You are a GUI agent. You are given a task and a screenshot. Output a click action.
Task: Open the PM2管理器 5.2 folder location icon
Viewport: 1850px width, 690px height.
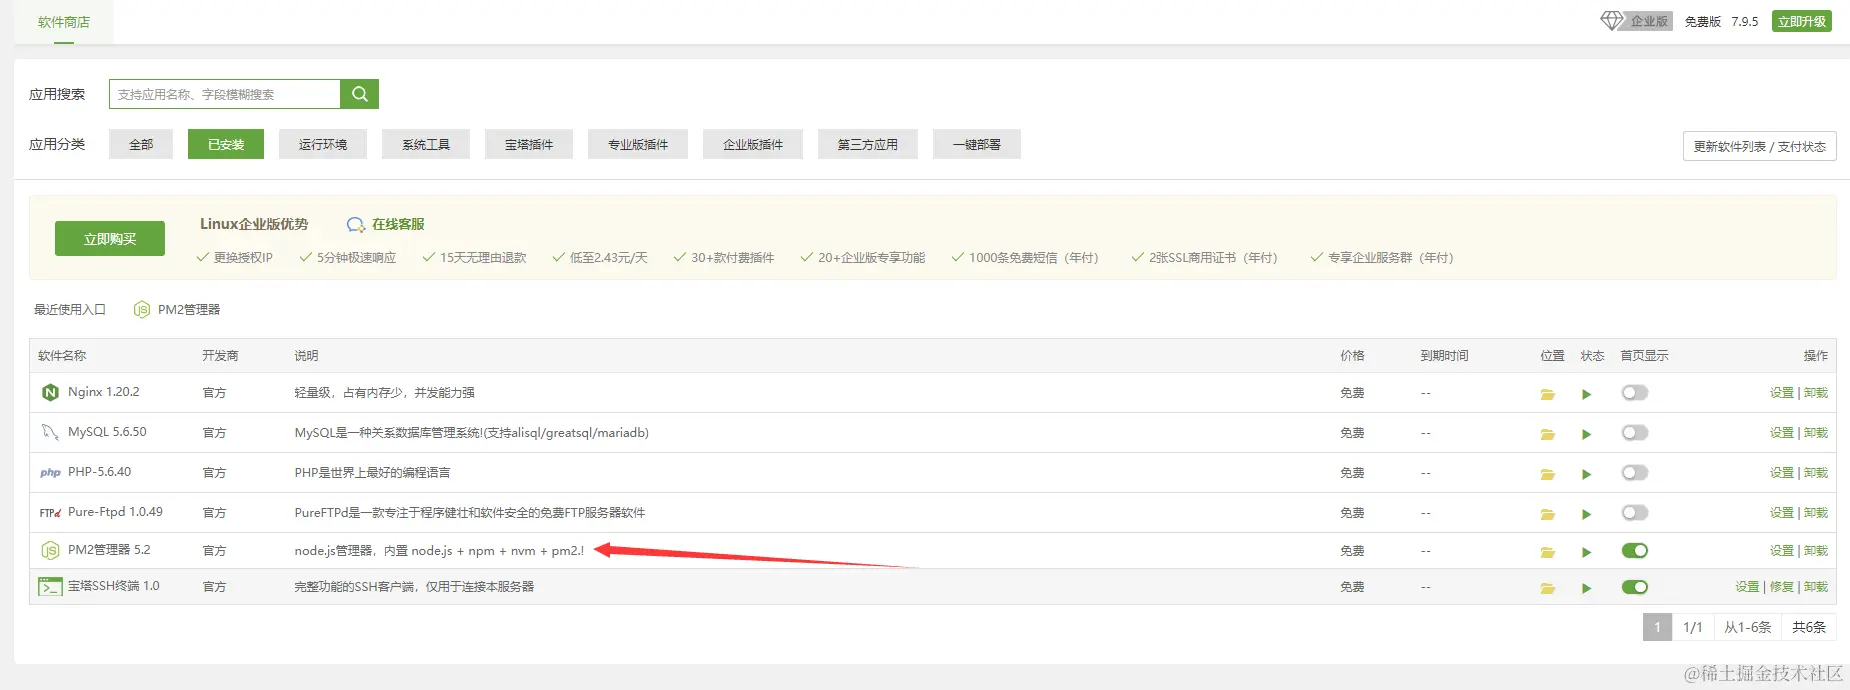click(1547, 552)
